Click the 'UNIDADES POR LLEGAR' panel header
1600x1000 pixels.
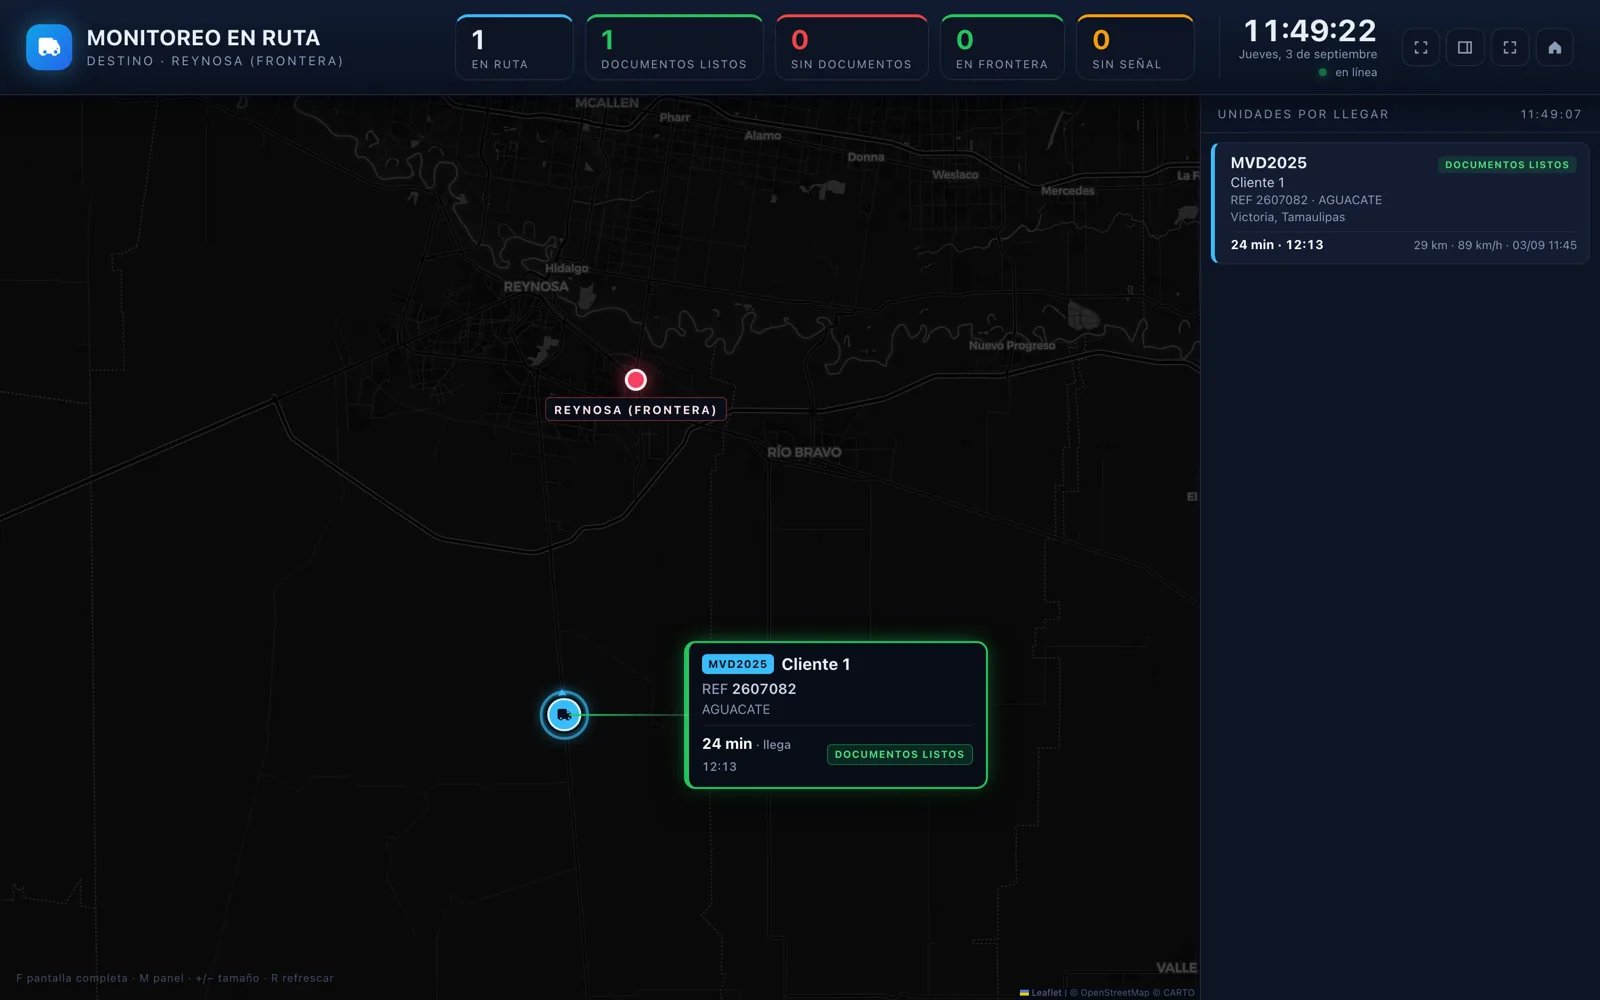click(x=1303, y=114)
